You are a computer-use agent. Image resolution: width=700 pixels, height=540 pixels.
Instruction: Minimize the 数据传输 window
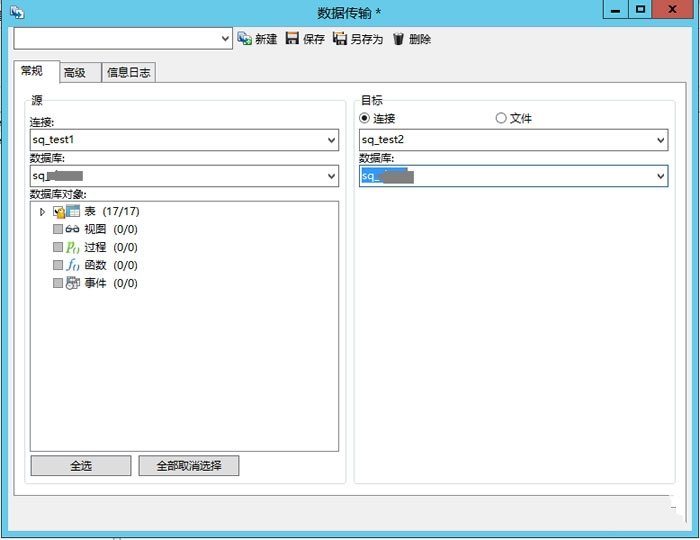point(616,9)
